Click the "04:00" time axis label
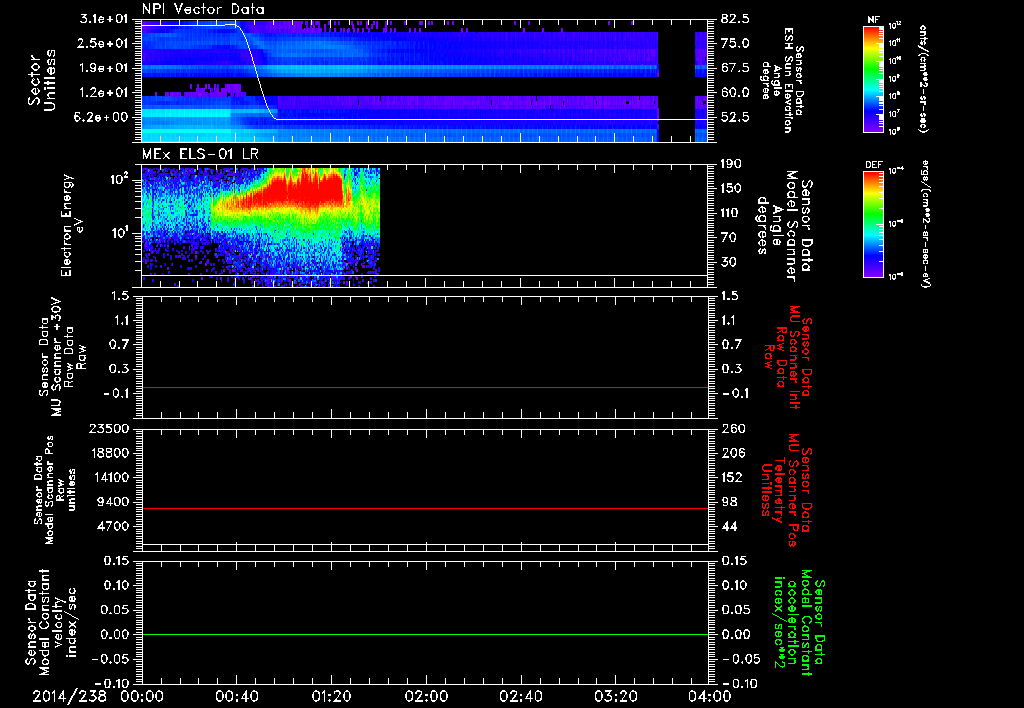 tap(710, 696)
